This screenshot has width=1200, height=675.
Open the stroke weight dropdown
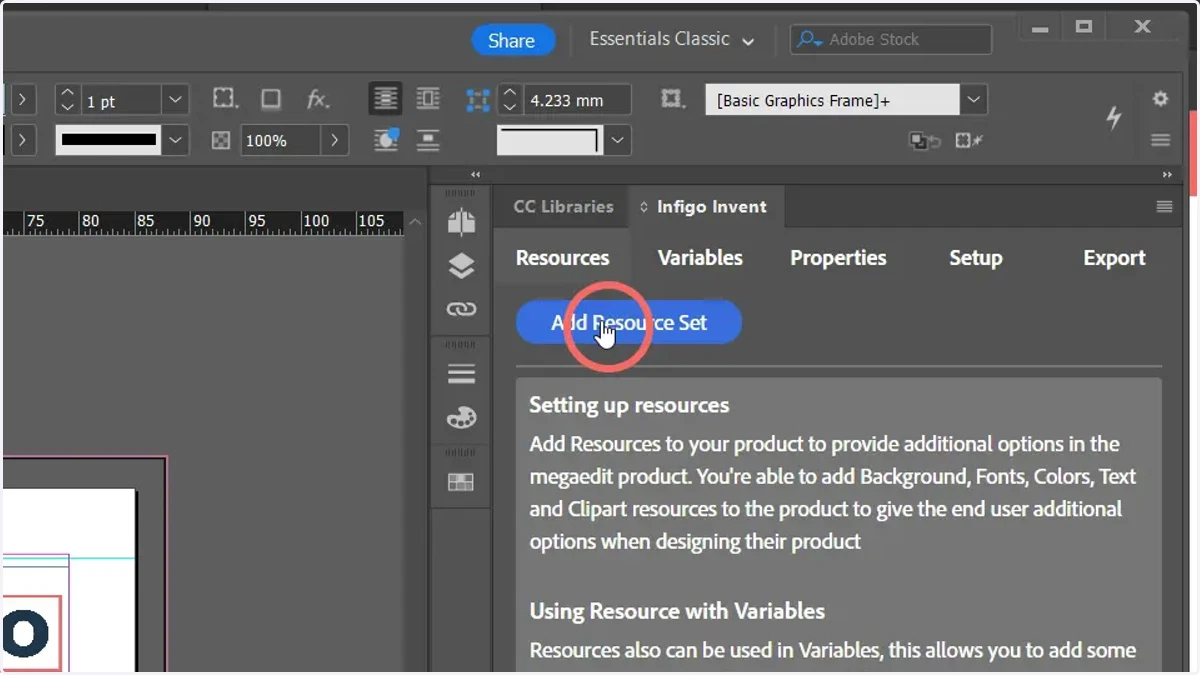175,100
